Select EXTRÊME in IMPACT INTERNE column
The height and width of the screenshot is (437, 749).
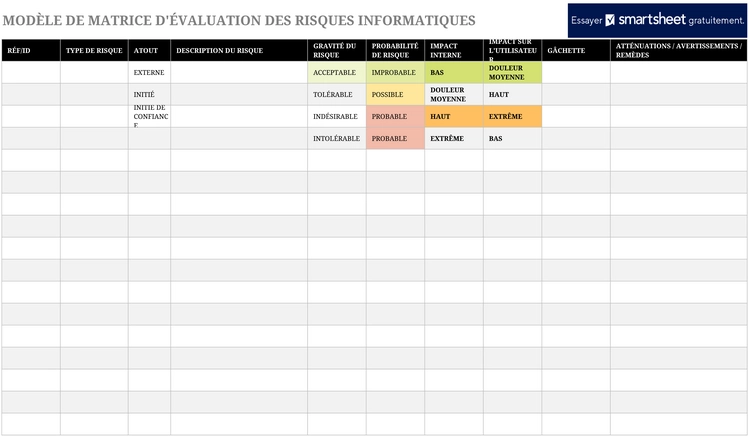click(x=454, y=139)
